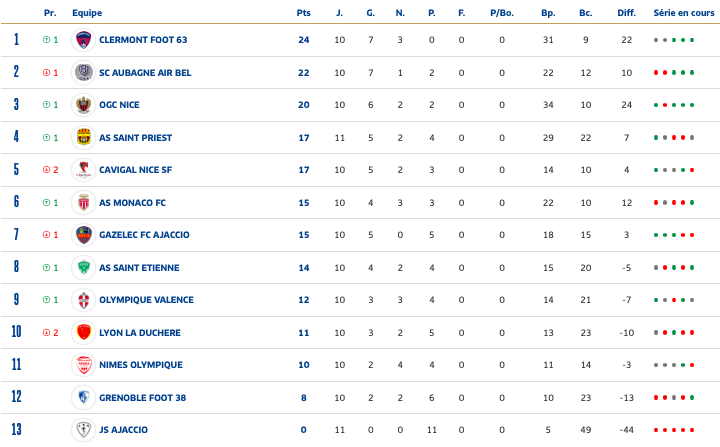The height and width of the screenshot is (447, 720).
Task: Open the JS AJACCIO team link
Action: [x=123, y=430]
